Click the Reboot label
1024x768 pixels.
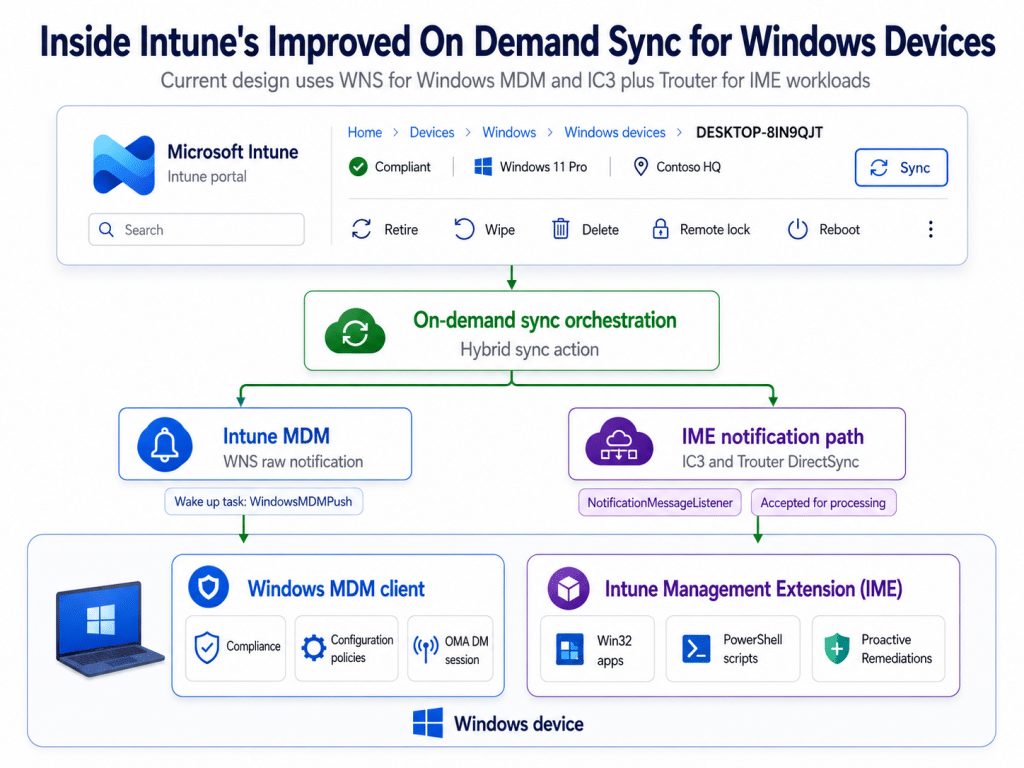point(839,230)
